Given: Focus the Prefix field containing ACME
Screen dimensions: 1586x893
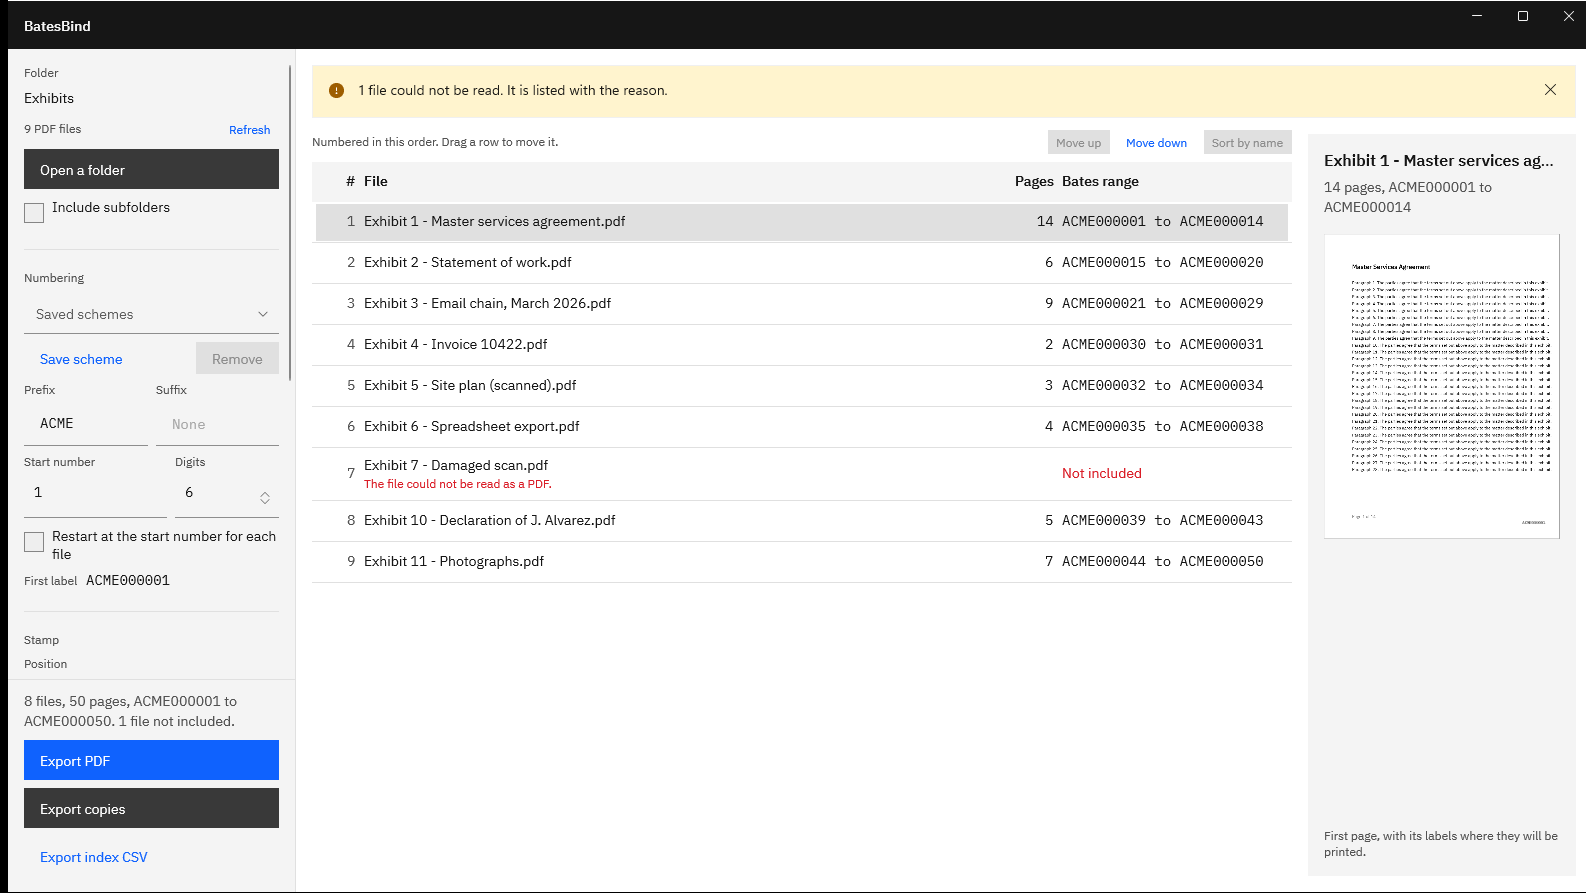Looking at the screenshot, I should click(x=86, y=424).
